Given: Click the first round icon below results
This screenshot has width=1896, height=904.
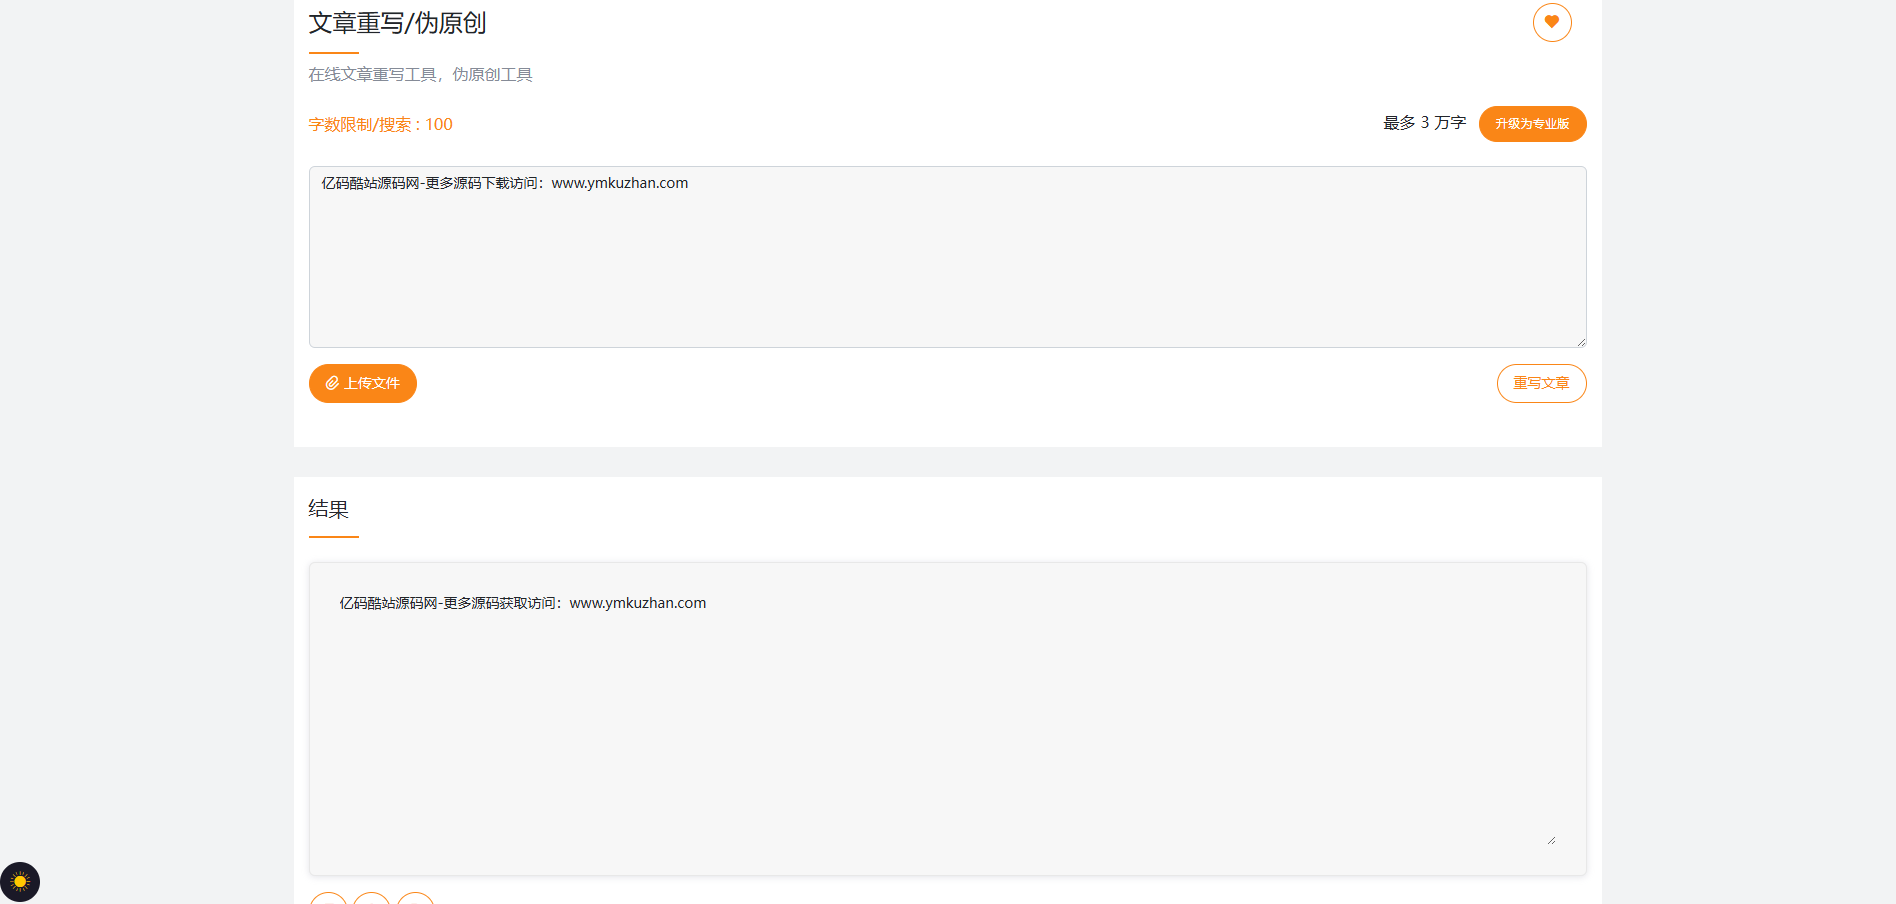Looking at the screenshot, I should 328,899.
